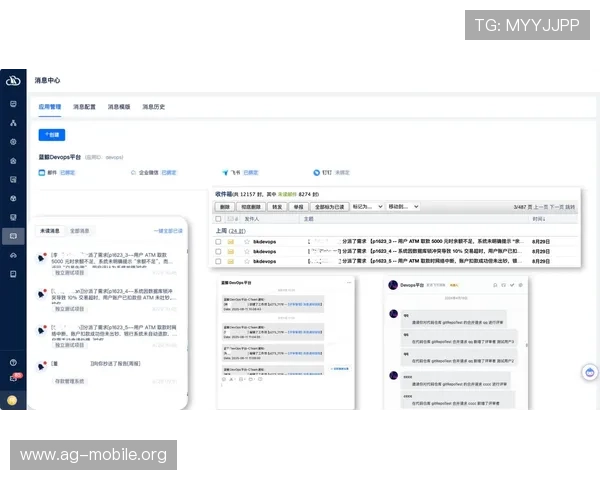Click bell icon in Devops平台 chat header
Screen dimensions: 600x480
click(495, 285)
